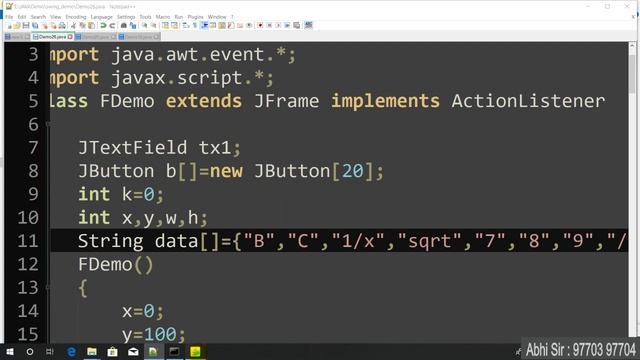Open the Encoding menu
Image resolution: width=640 pixels, height=360 pixels.
coord(76,17)
